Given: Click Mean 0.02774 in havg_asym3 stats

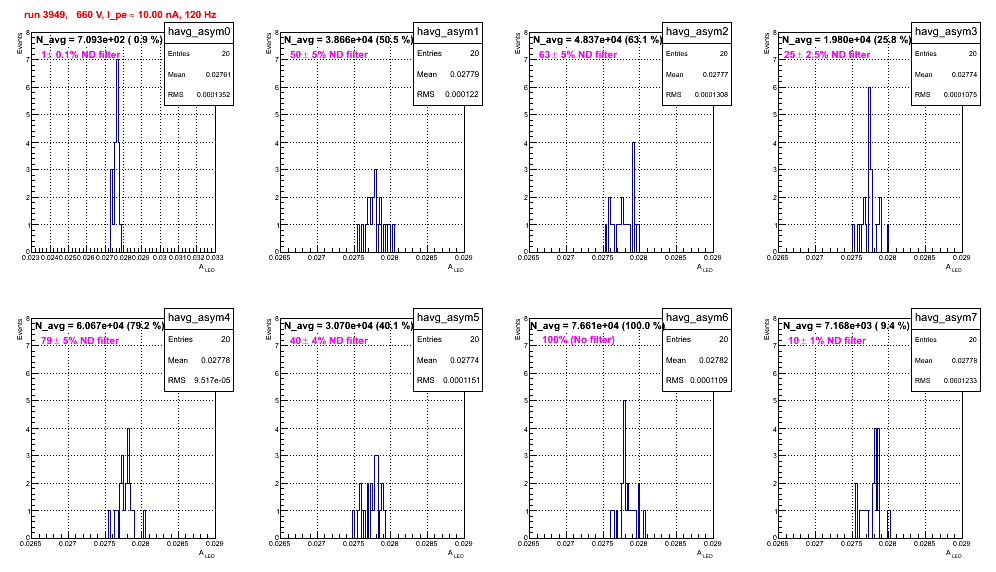Looking at the screenshot, I should click(x=946, y=74).
